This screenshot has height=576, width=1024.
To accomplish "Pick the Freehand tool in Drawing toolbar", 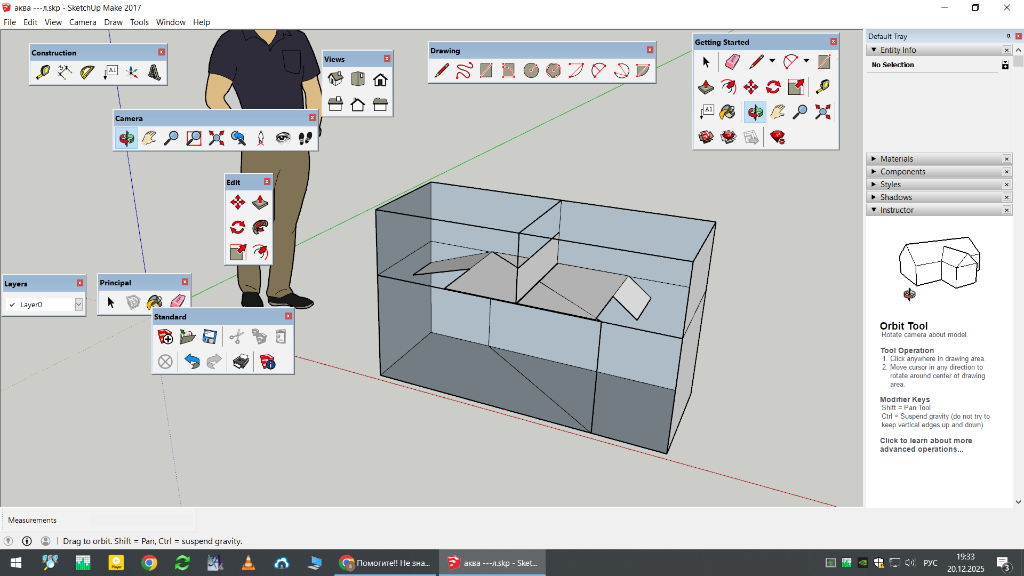I will (464, 70).
